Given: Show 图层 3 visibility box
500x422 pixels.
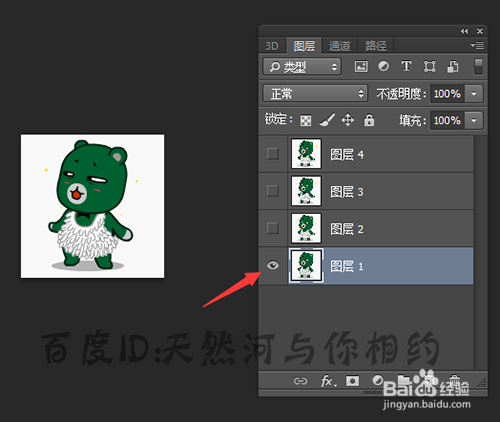Looking at the screenshot, I should (273, 191).
